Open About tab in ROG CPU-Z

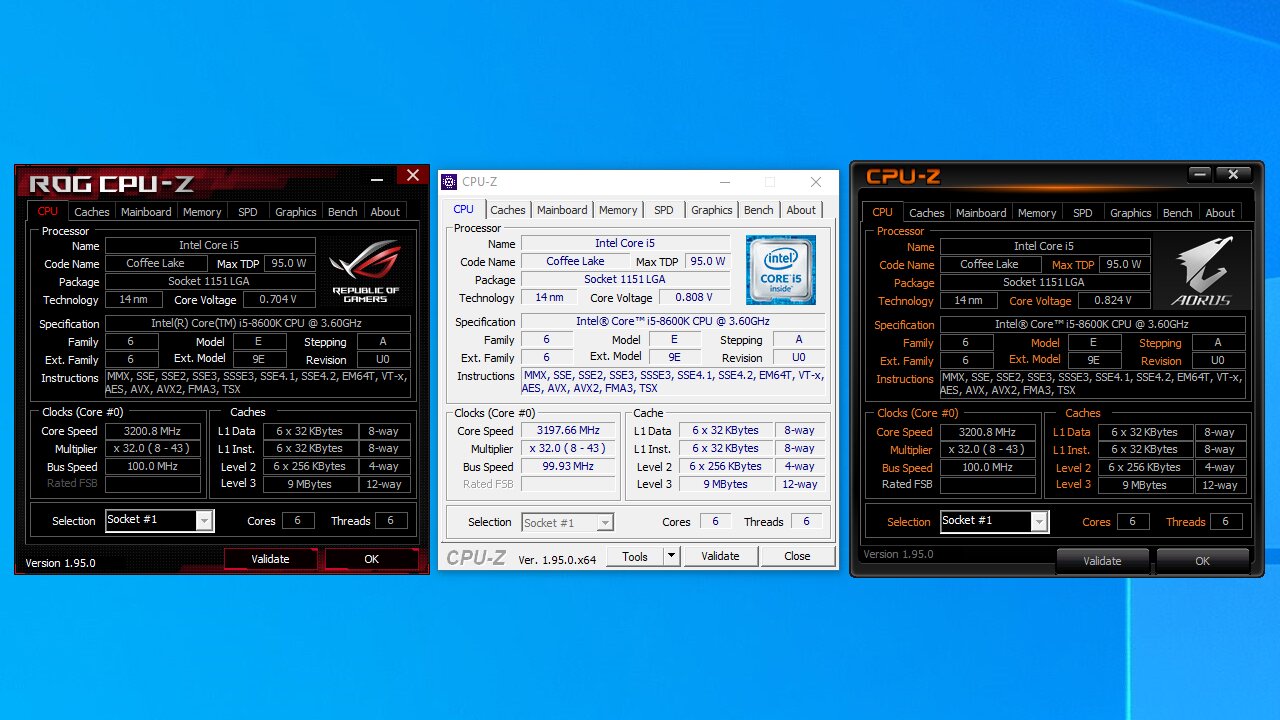pyautogui.click(x=385, y=212)
